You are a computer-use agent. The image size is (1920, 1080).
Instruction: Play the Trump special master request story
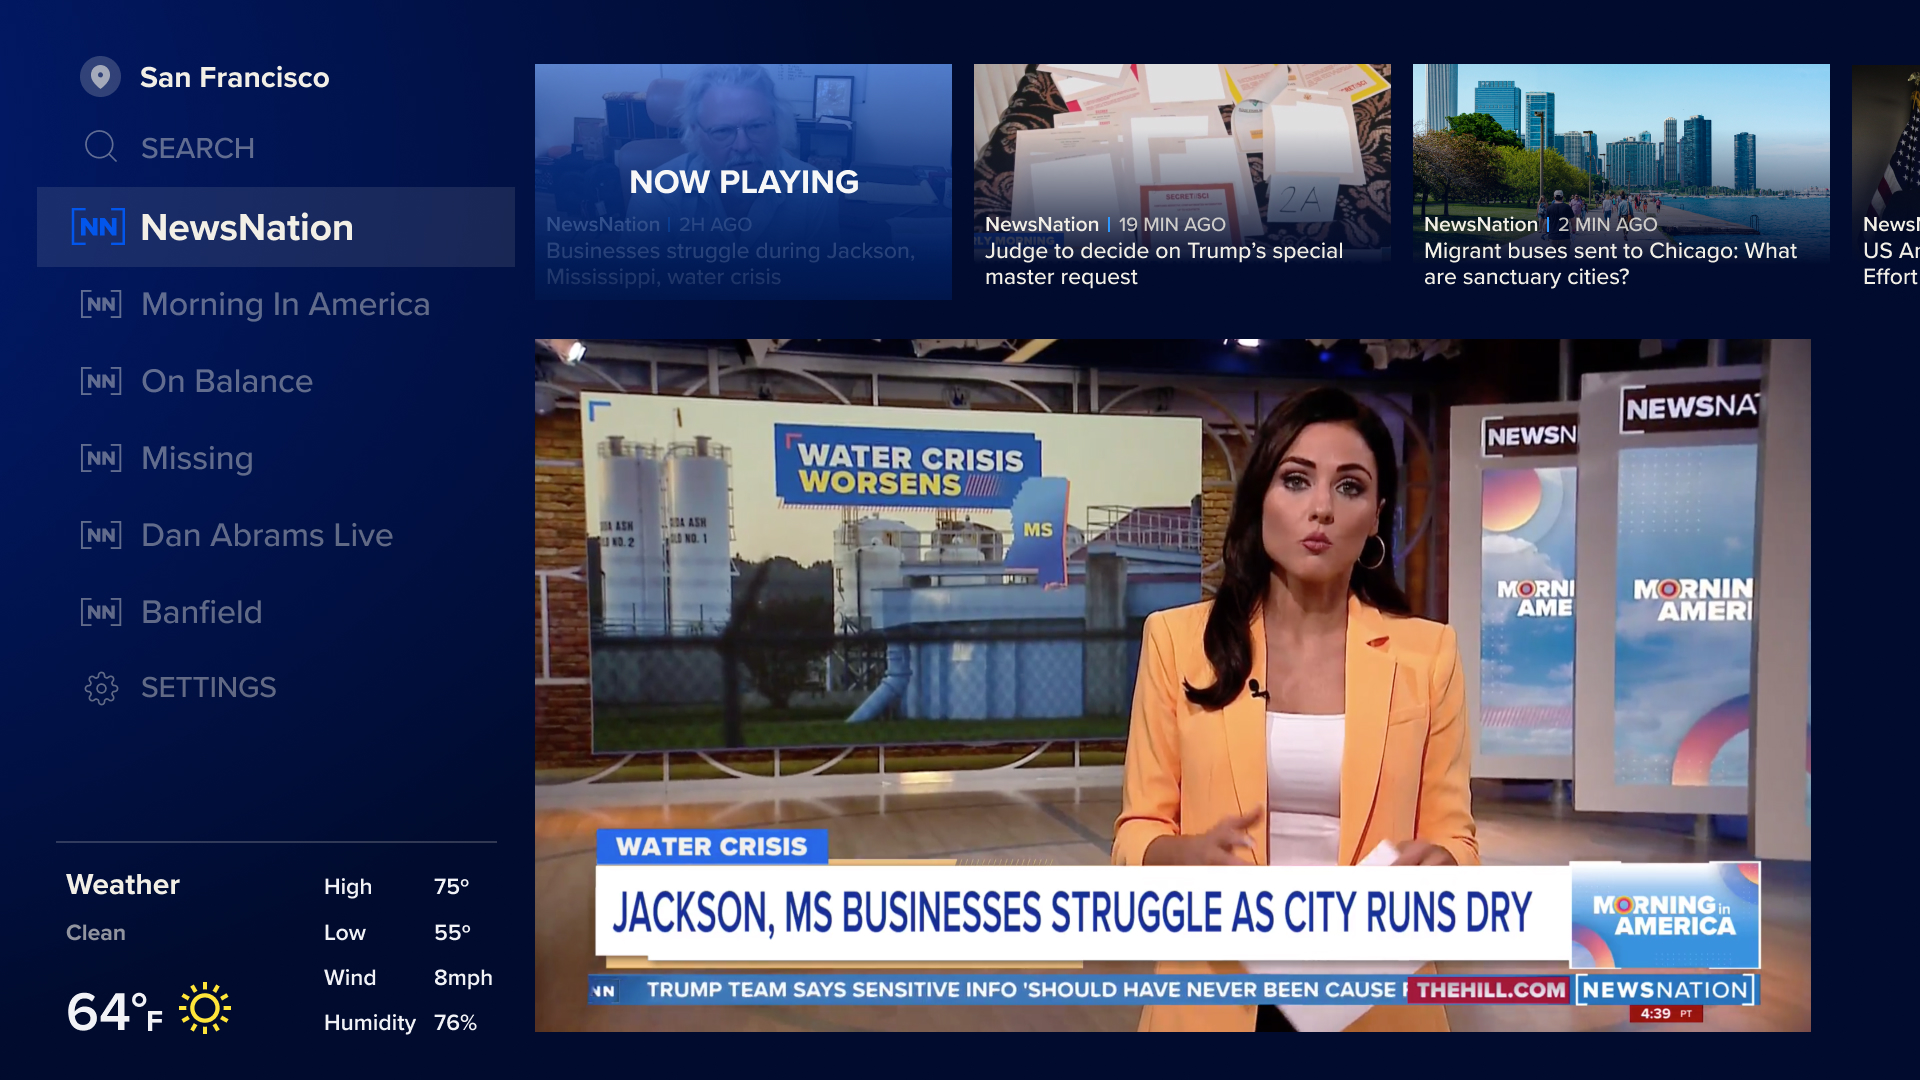click(1182, 181)
